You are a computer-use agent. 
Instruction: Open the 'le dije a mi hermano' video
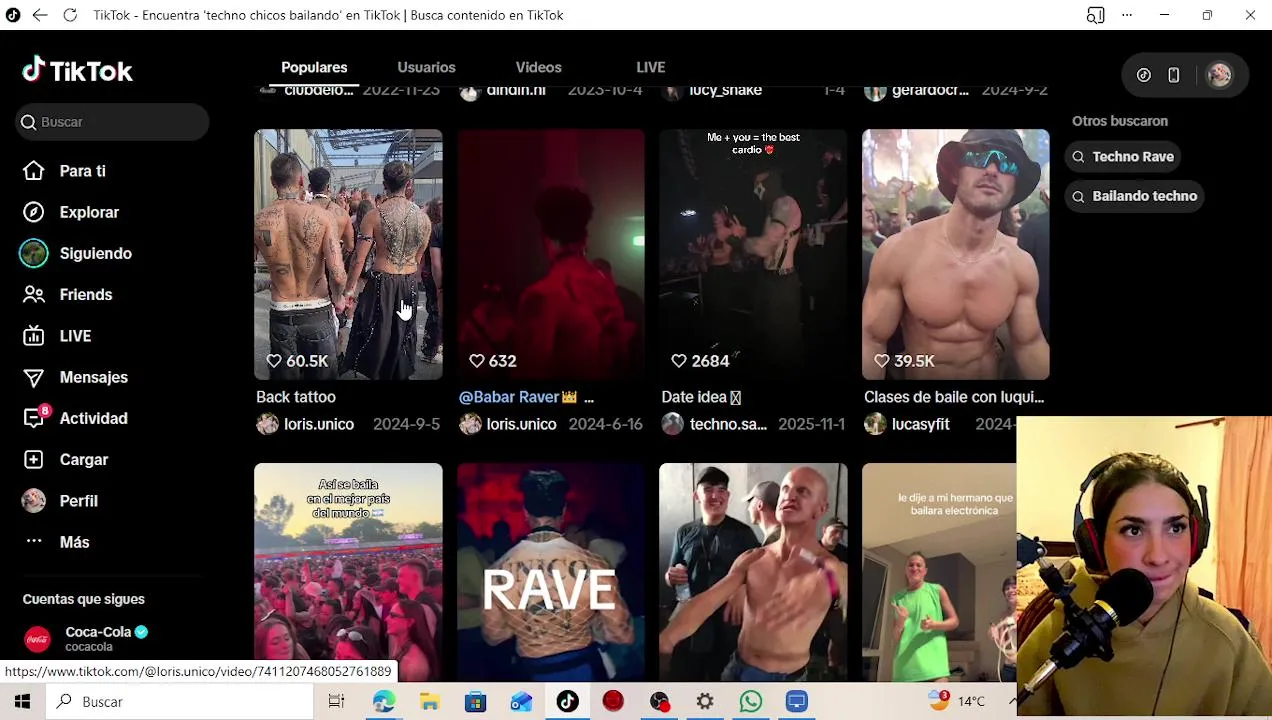coord(939,572)
